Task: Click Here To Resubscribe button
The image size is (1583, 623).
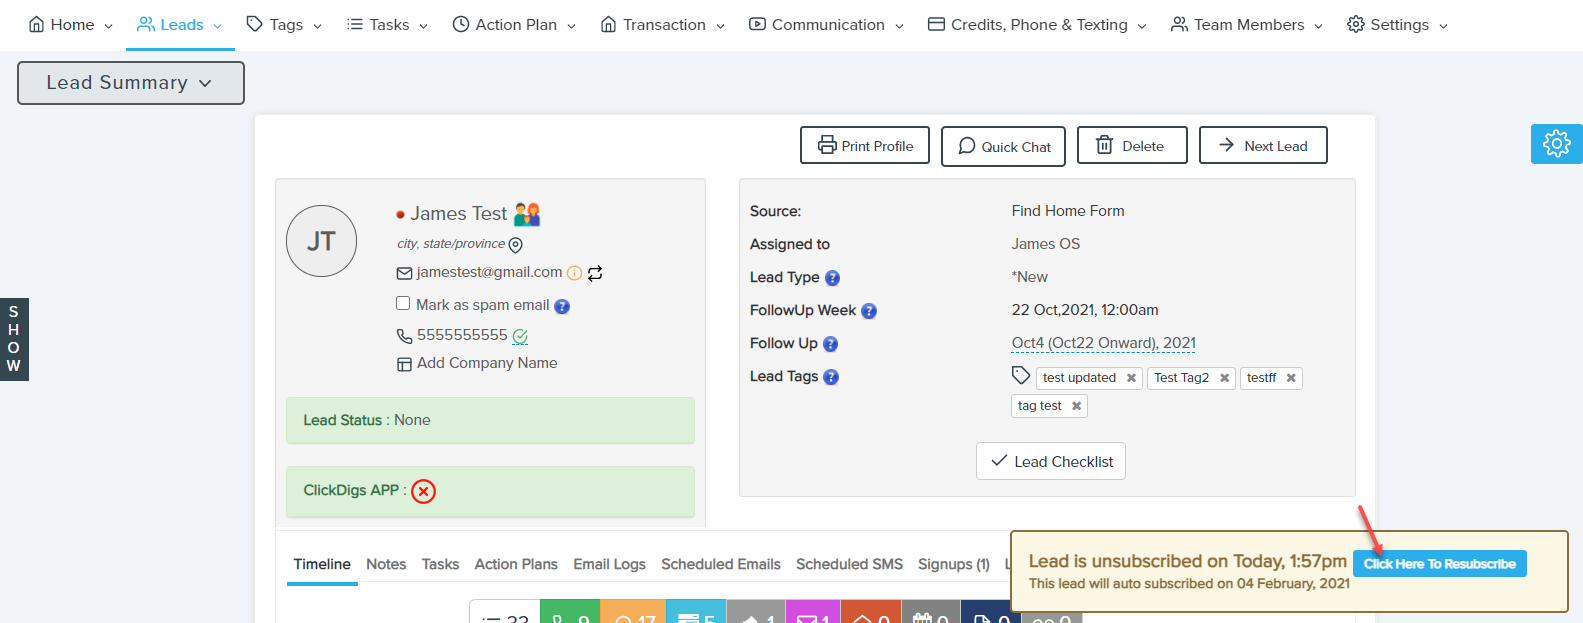Action: pos(1439,564)
